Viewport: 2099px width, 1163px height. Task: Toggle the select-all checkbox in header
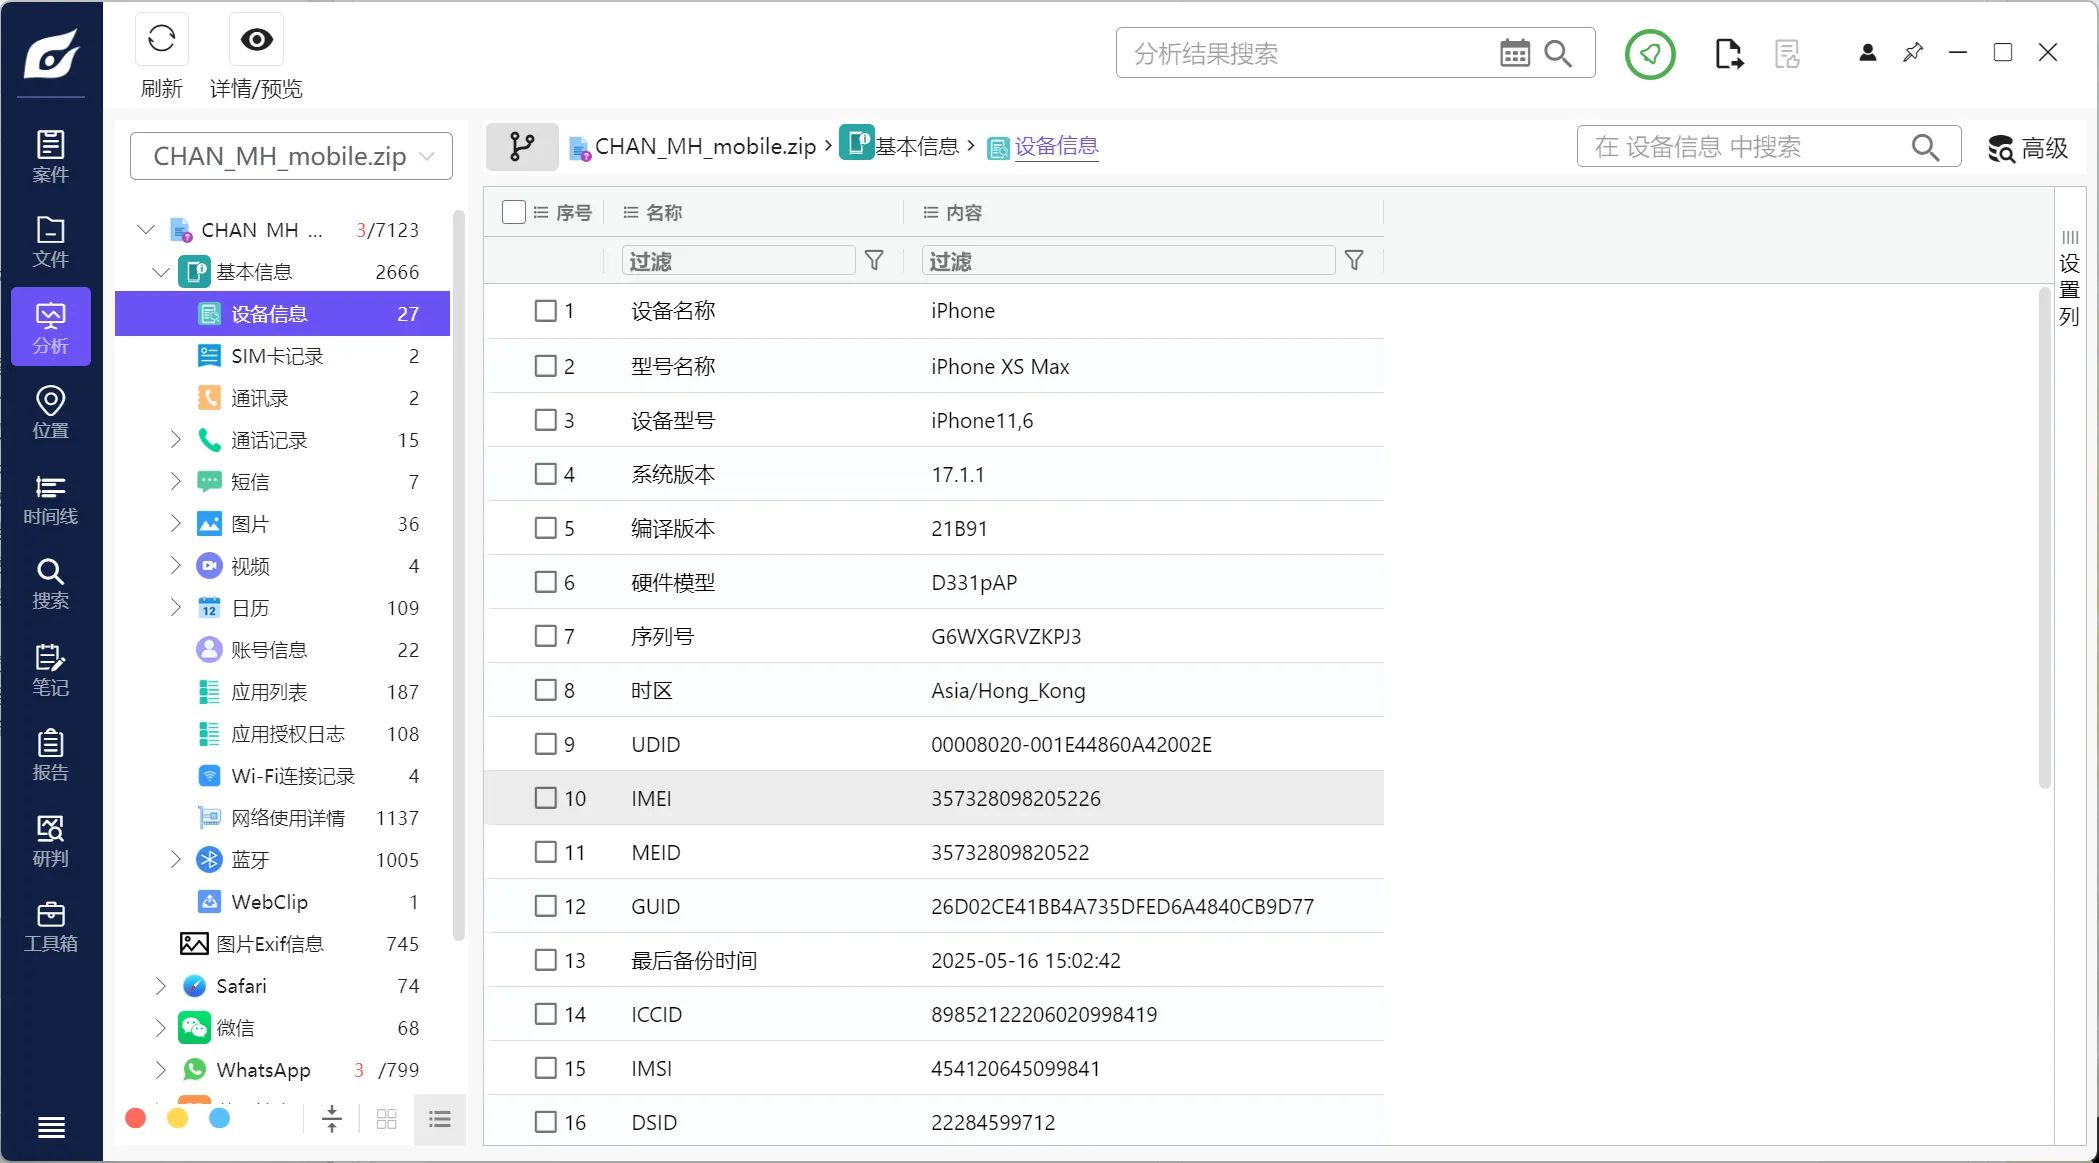(x=514, y=212)
